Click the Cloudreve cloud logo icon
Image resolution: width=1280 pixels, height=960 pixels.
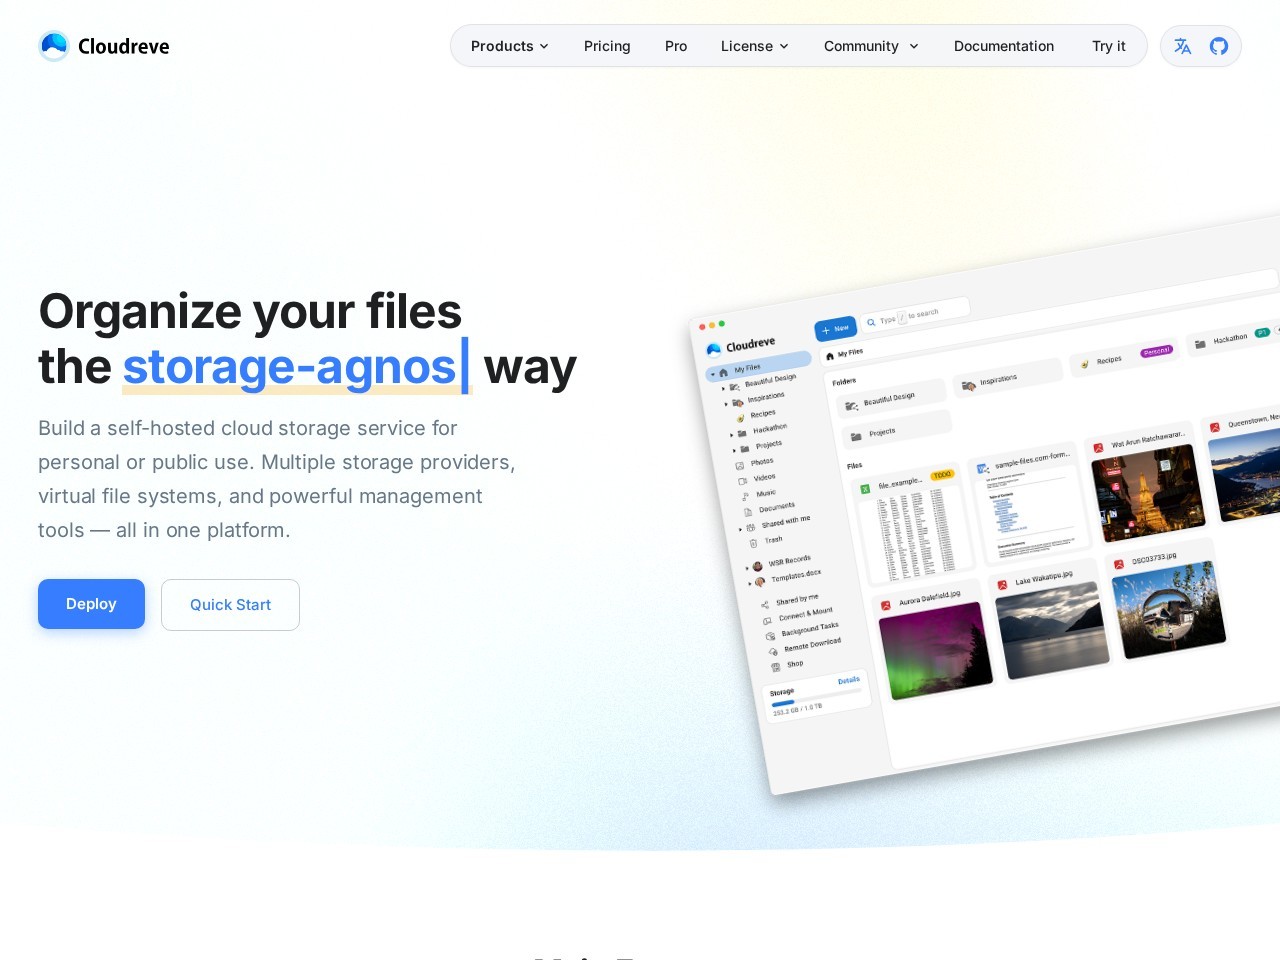pos(54,46)
